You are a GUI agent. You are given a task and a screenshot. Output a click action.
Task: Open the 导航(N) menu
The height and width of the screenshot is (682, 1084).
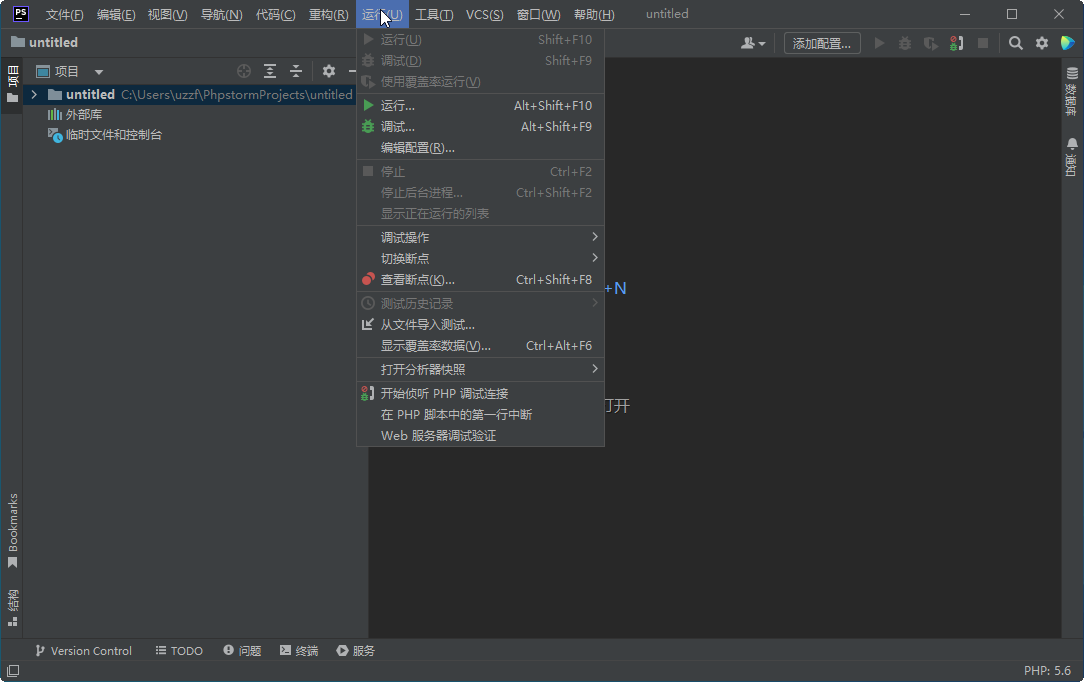(221, 15)
